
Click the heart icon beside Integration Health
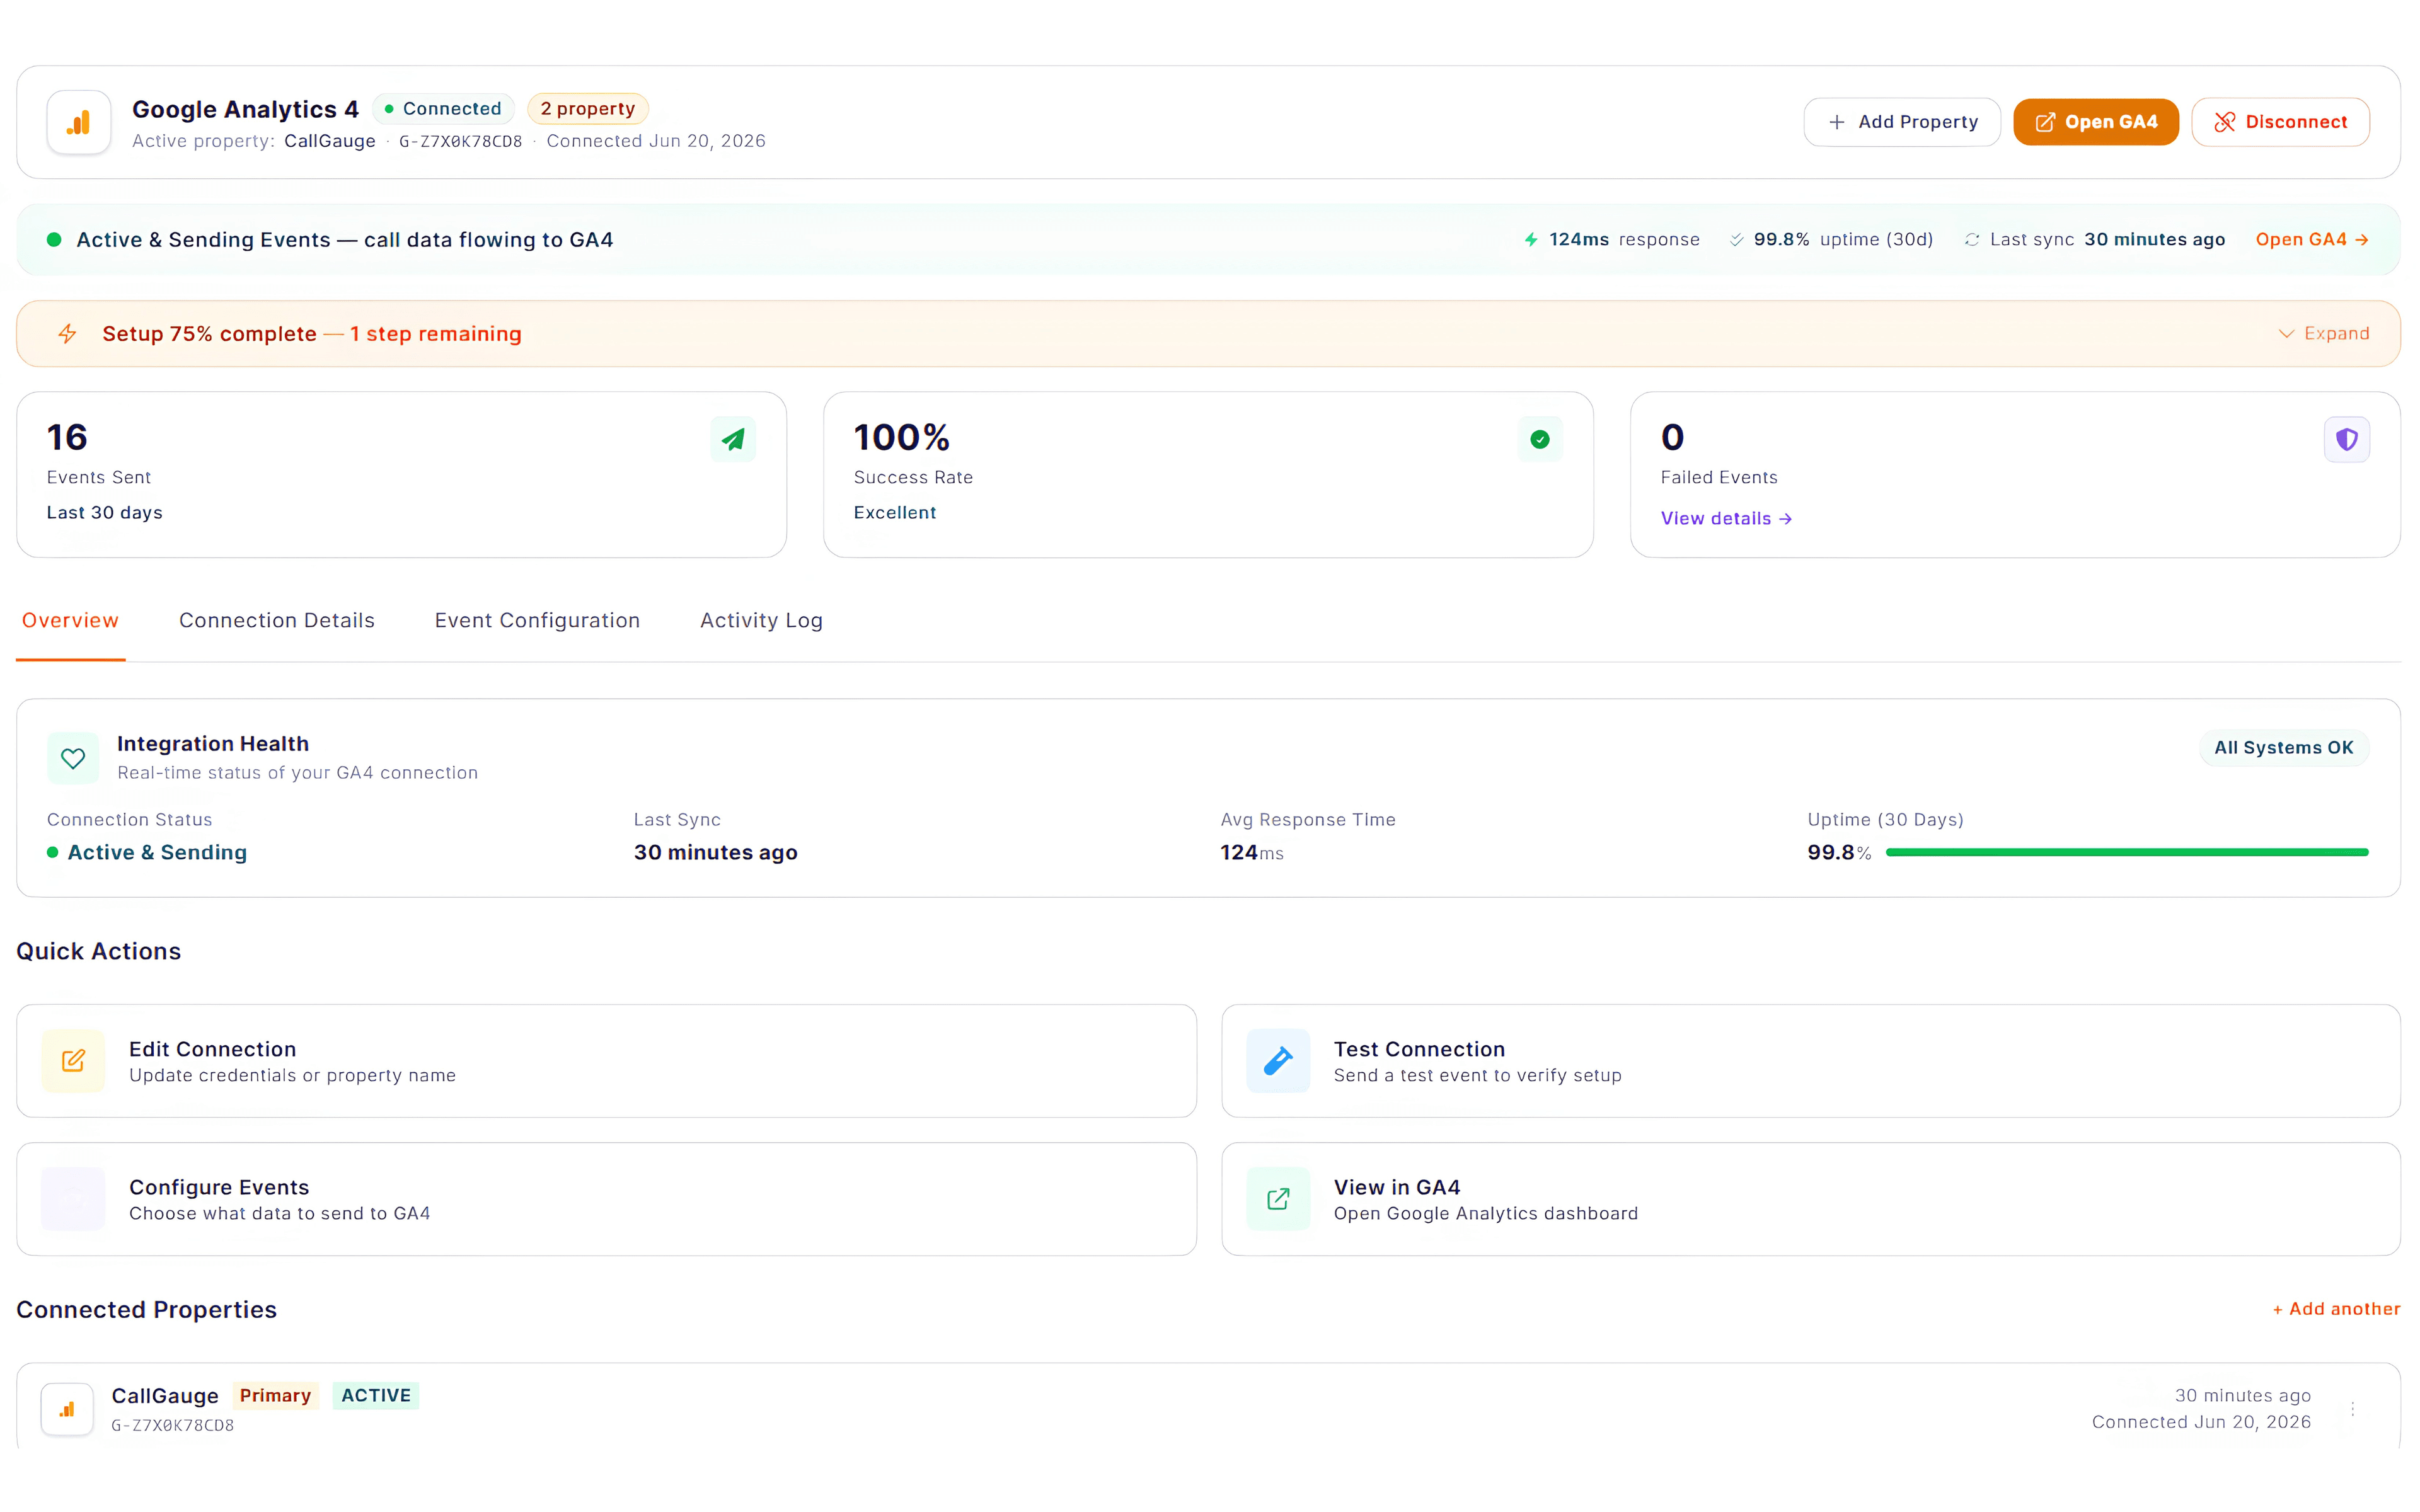[x=73, y=758]
